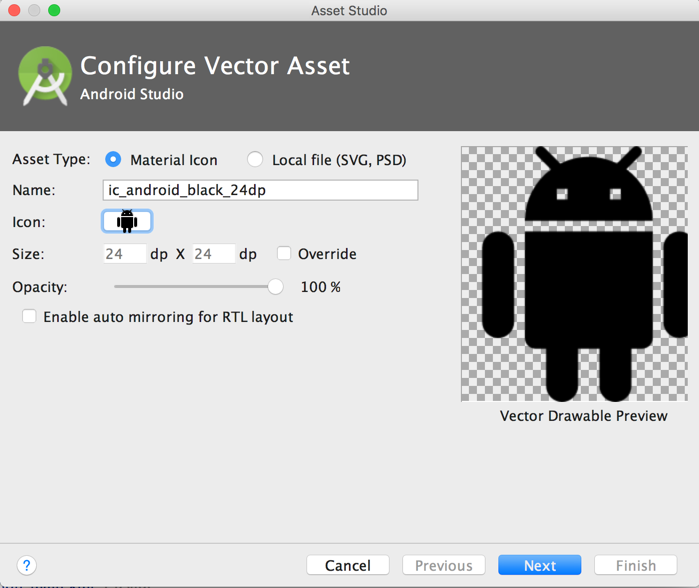Click the Finish button
699x588 pixels.
(636, 565)
